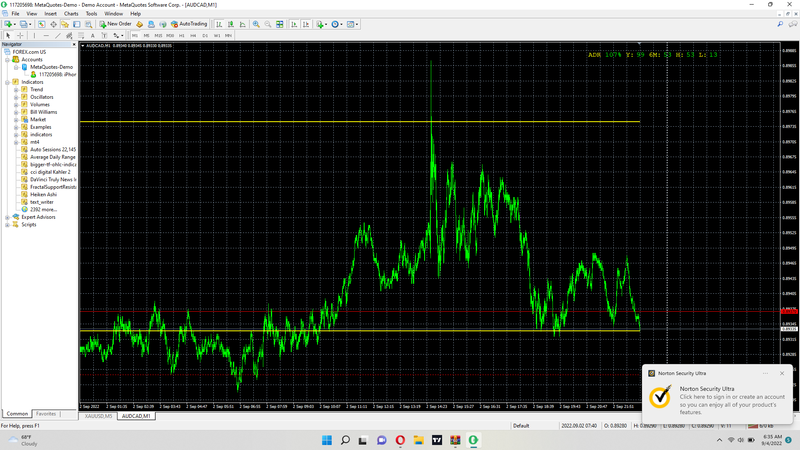Click the zoom in magnifier icon
The height and width of the screenshot is (450, 800).
pyautogui.click(x=256, y=24)
